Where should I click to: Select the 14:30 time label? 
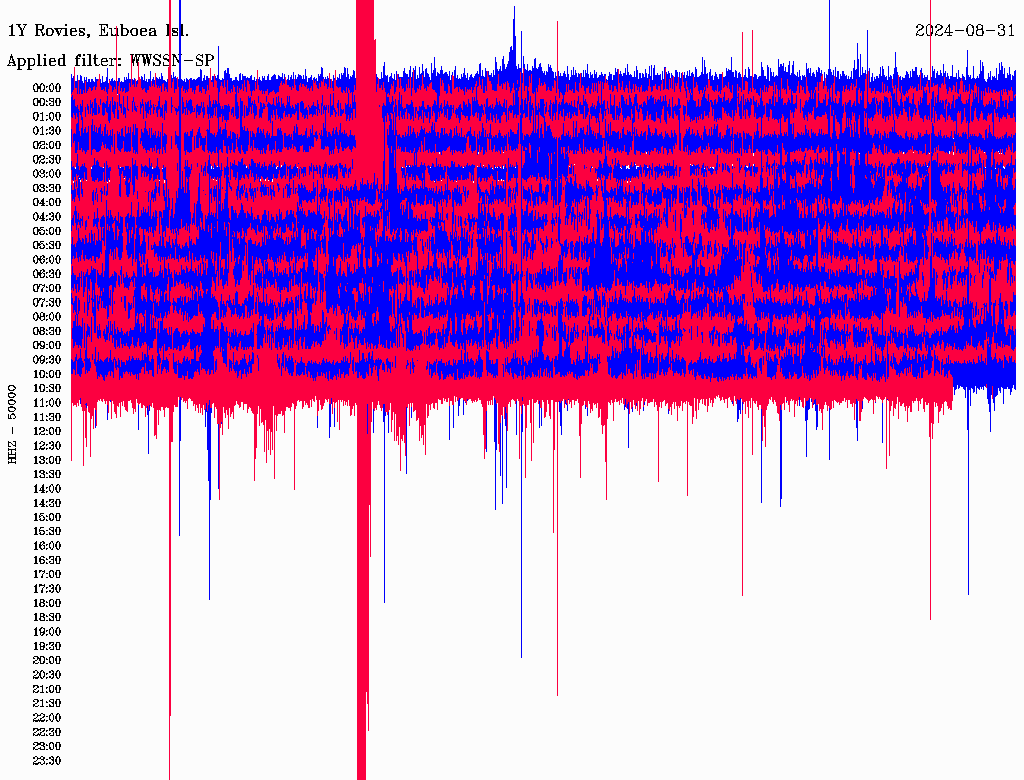(47, 504)
